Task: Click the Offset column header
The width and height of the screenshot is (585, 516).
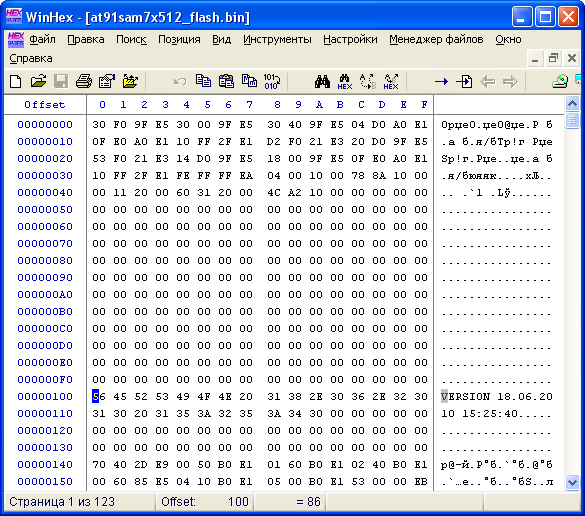Action: coord(45,105)
